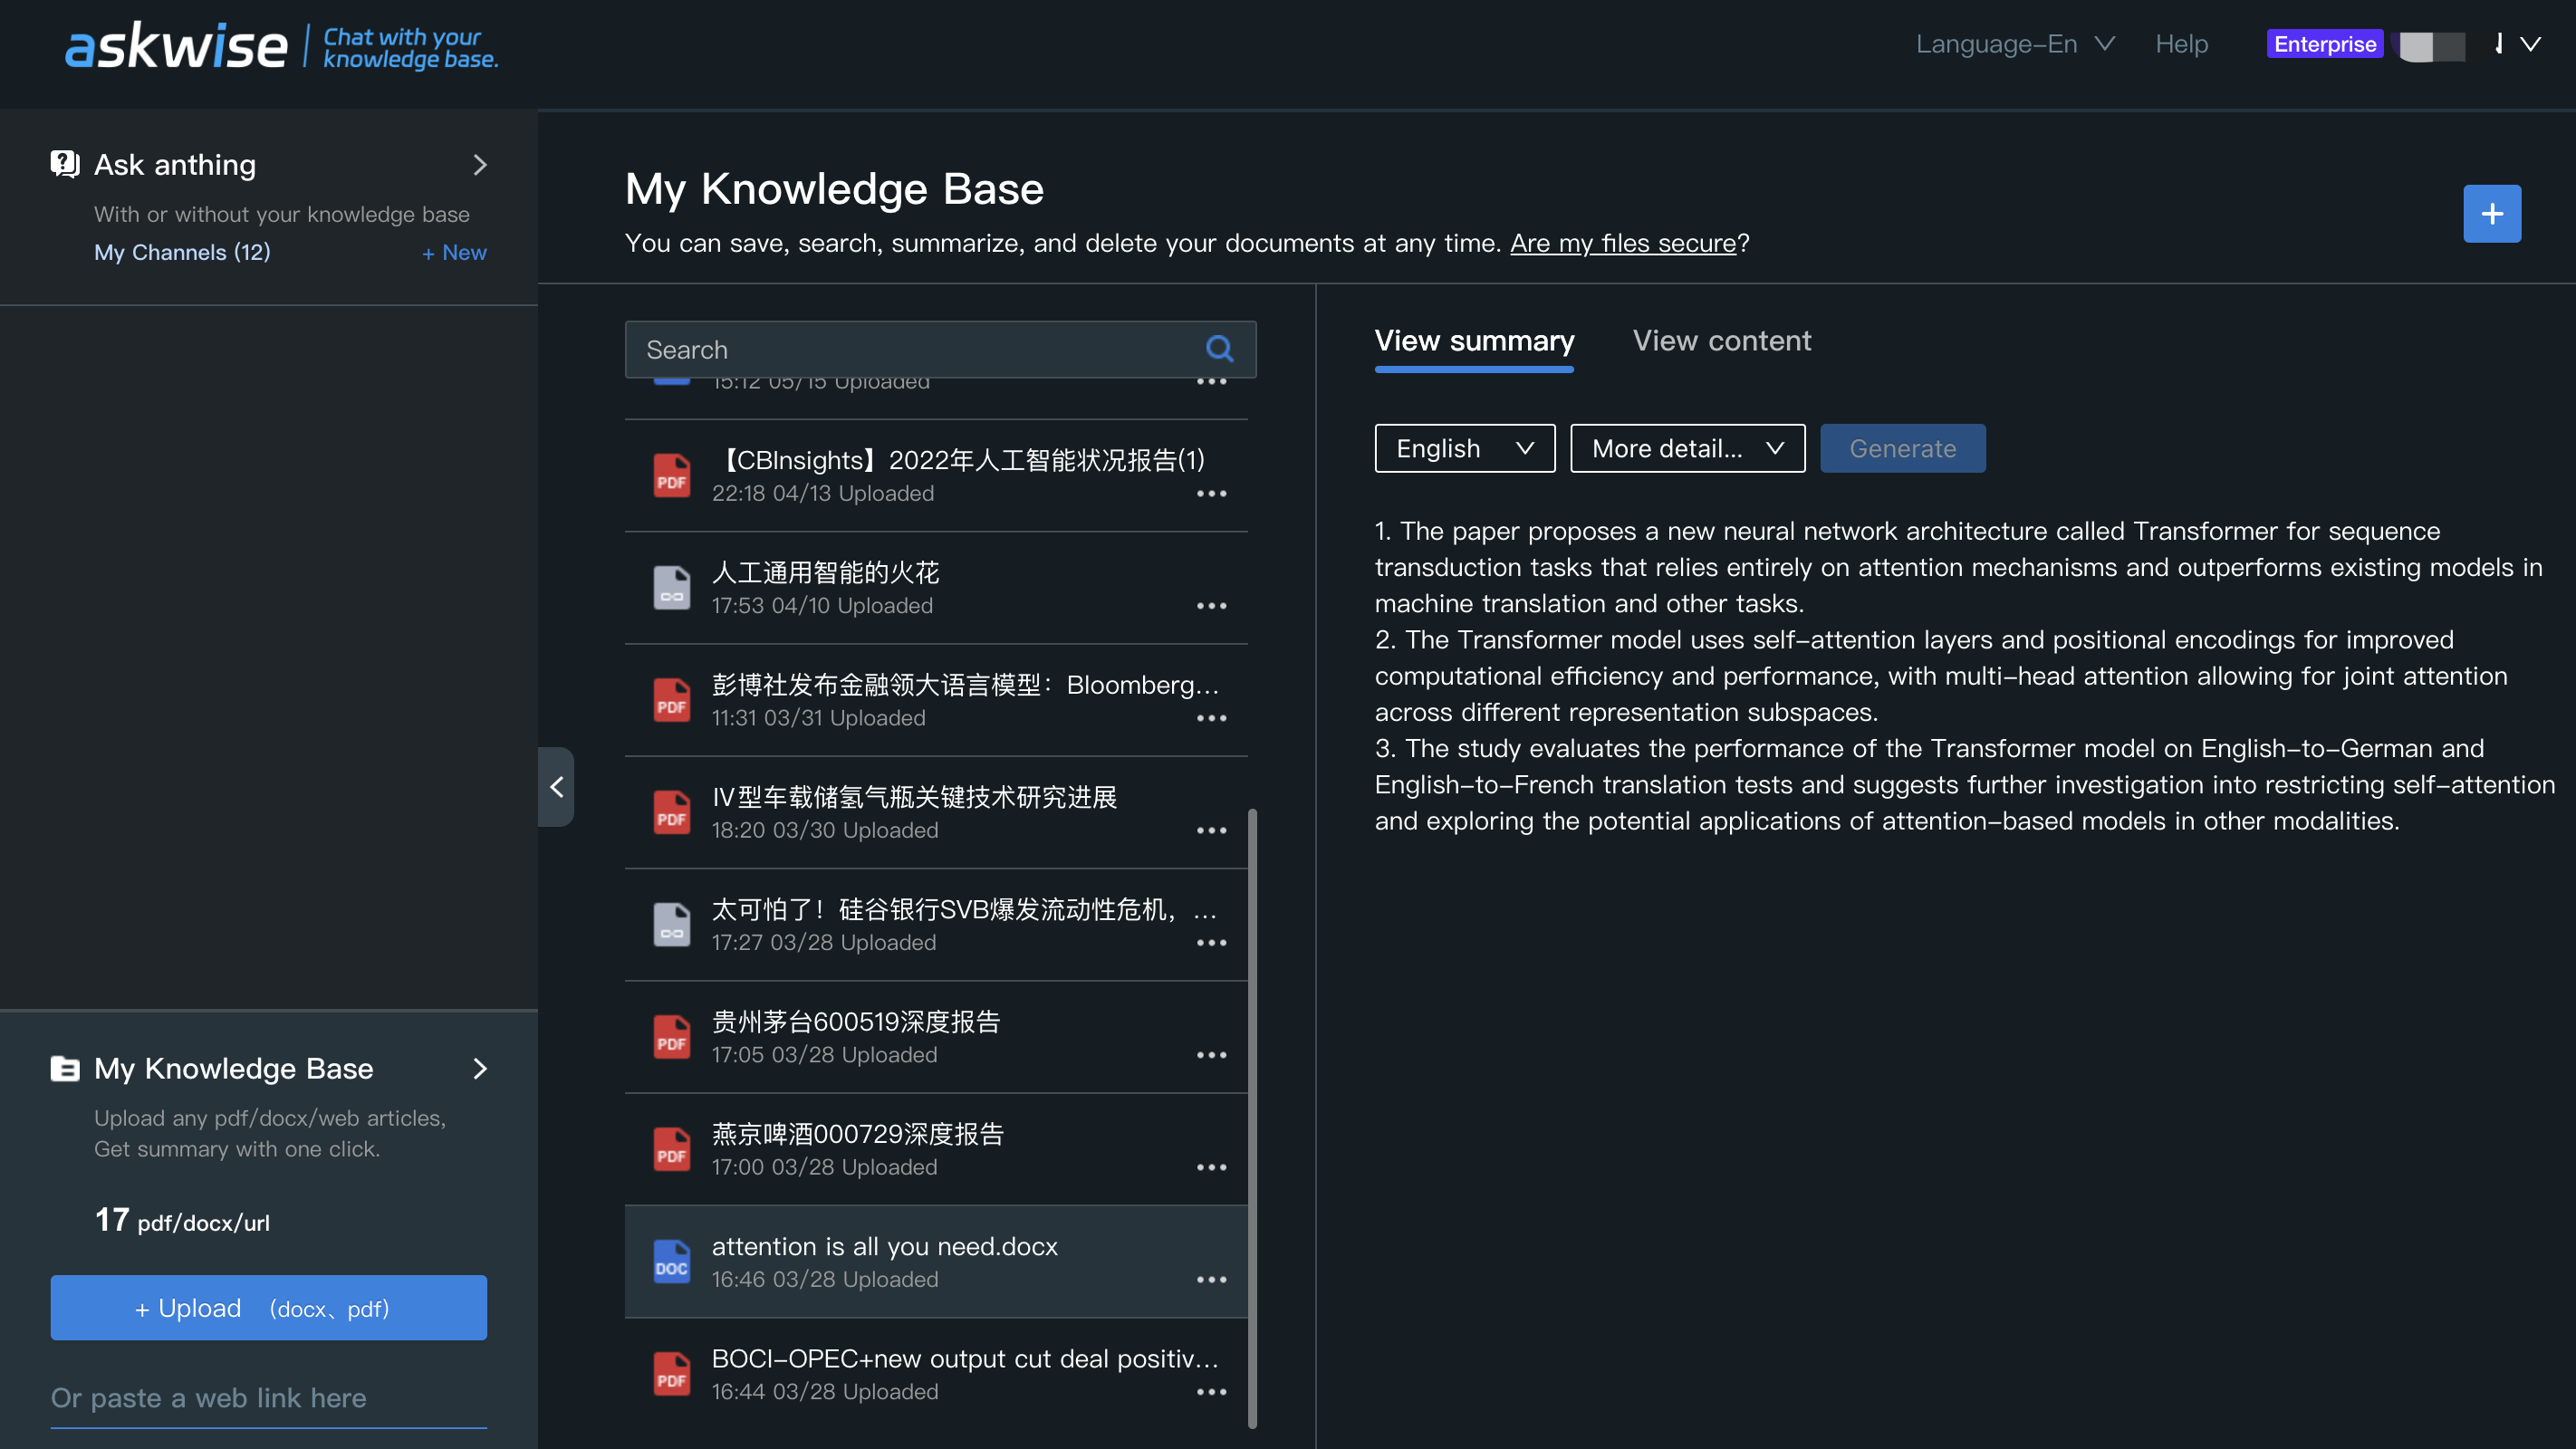Select the BOCI-OPEC+ document
This screenshot has width=2576, height=1449.
click(x=936, y=1374)
